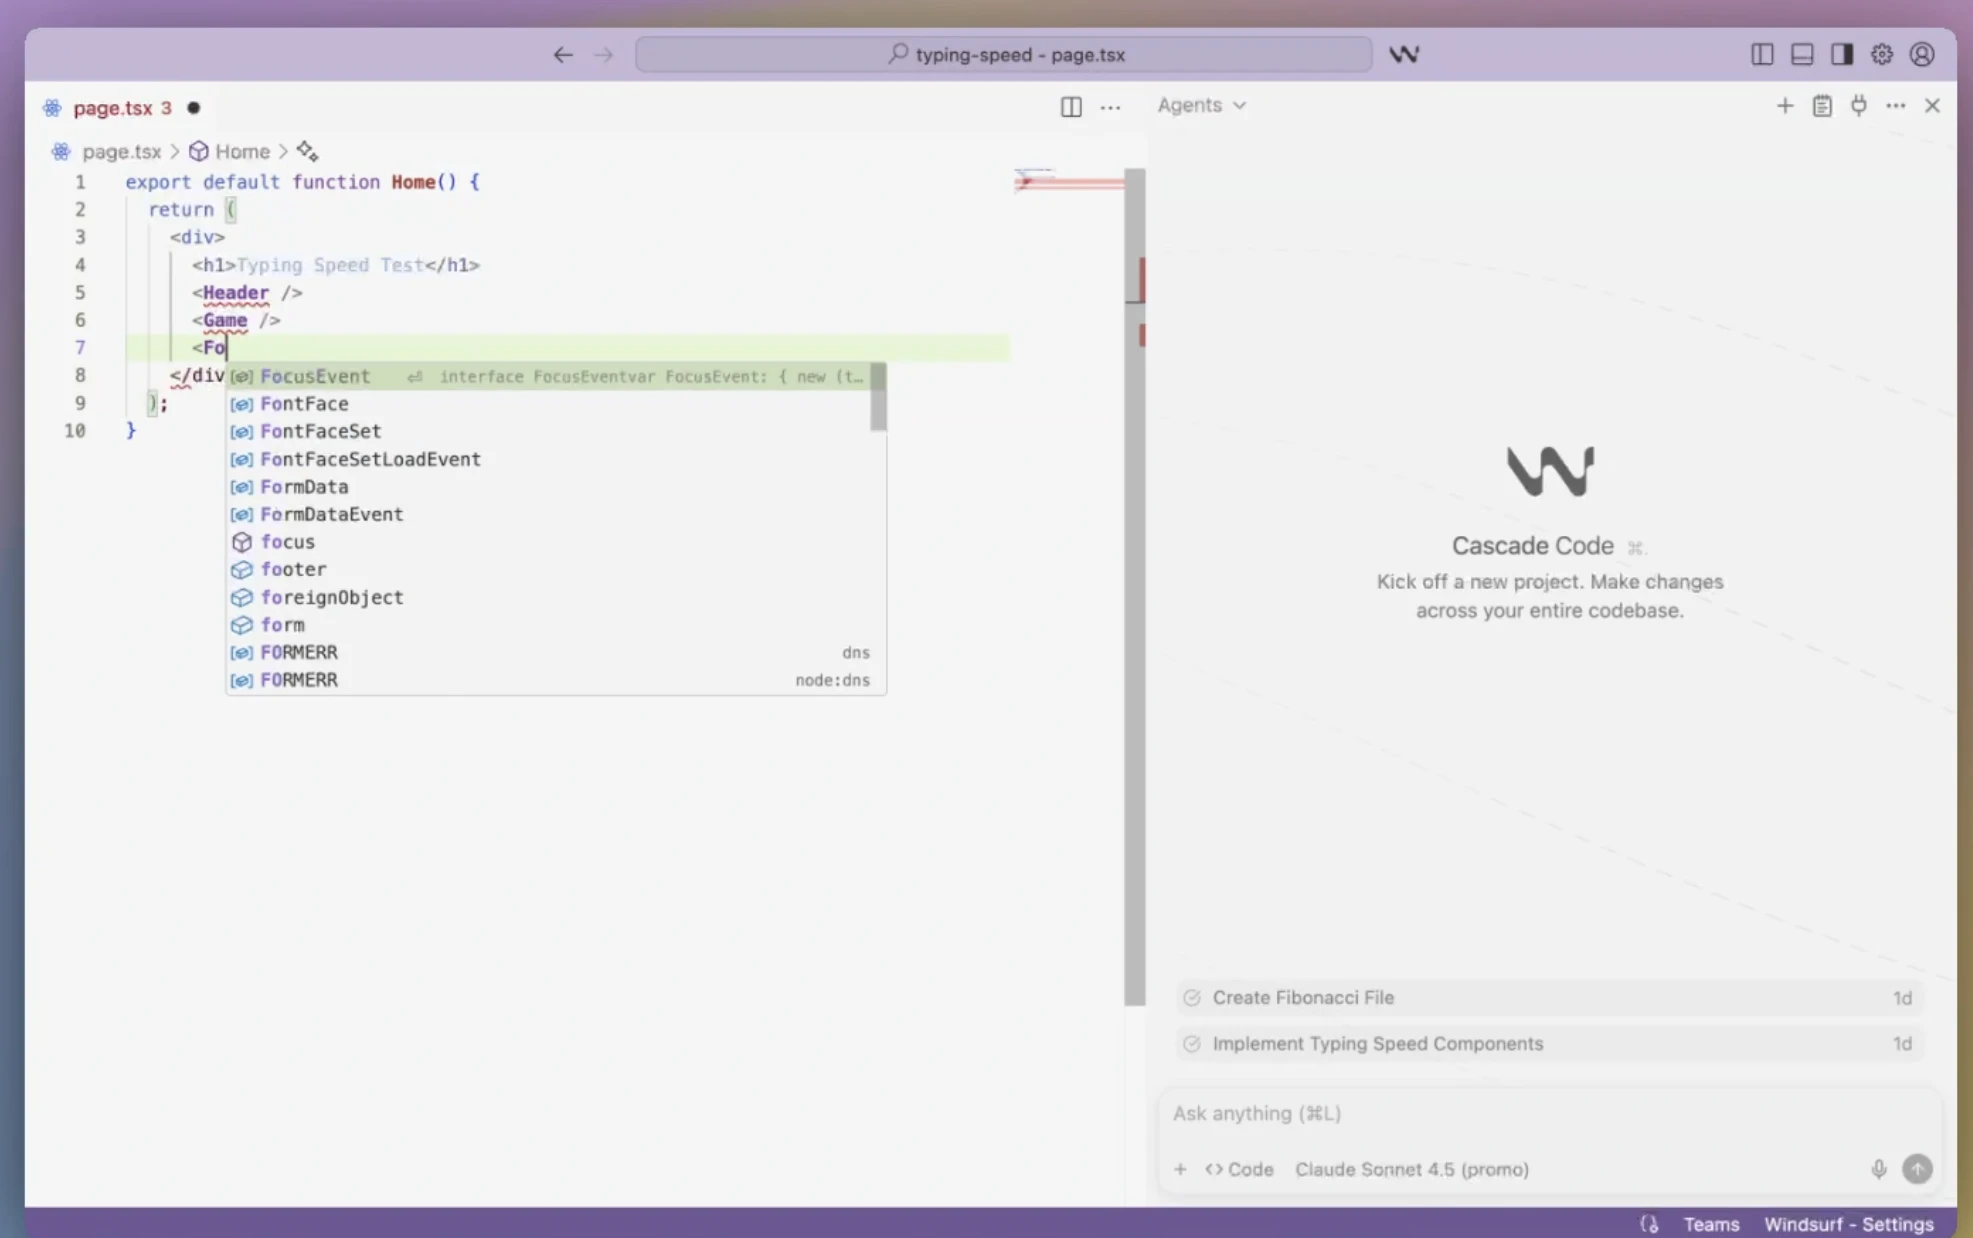Viewport: 1973px width, 1238px height.
Task: Click the unsaved dot on page.tsx tab
Action: point(194,108)
